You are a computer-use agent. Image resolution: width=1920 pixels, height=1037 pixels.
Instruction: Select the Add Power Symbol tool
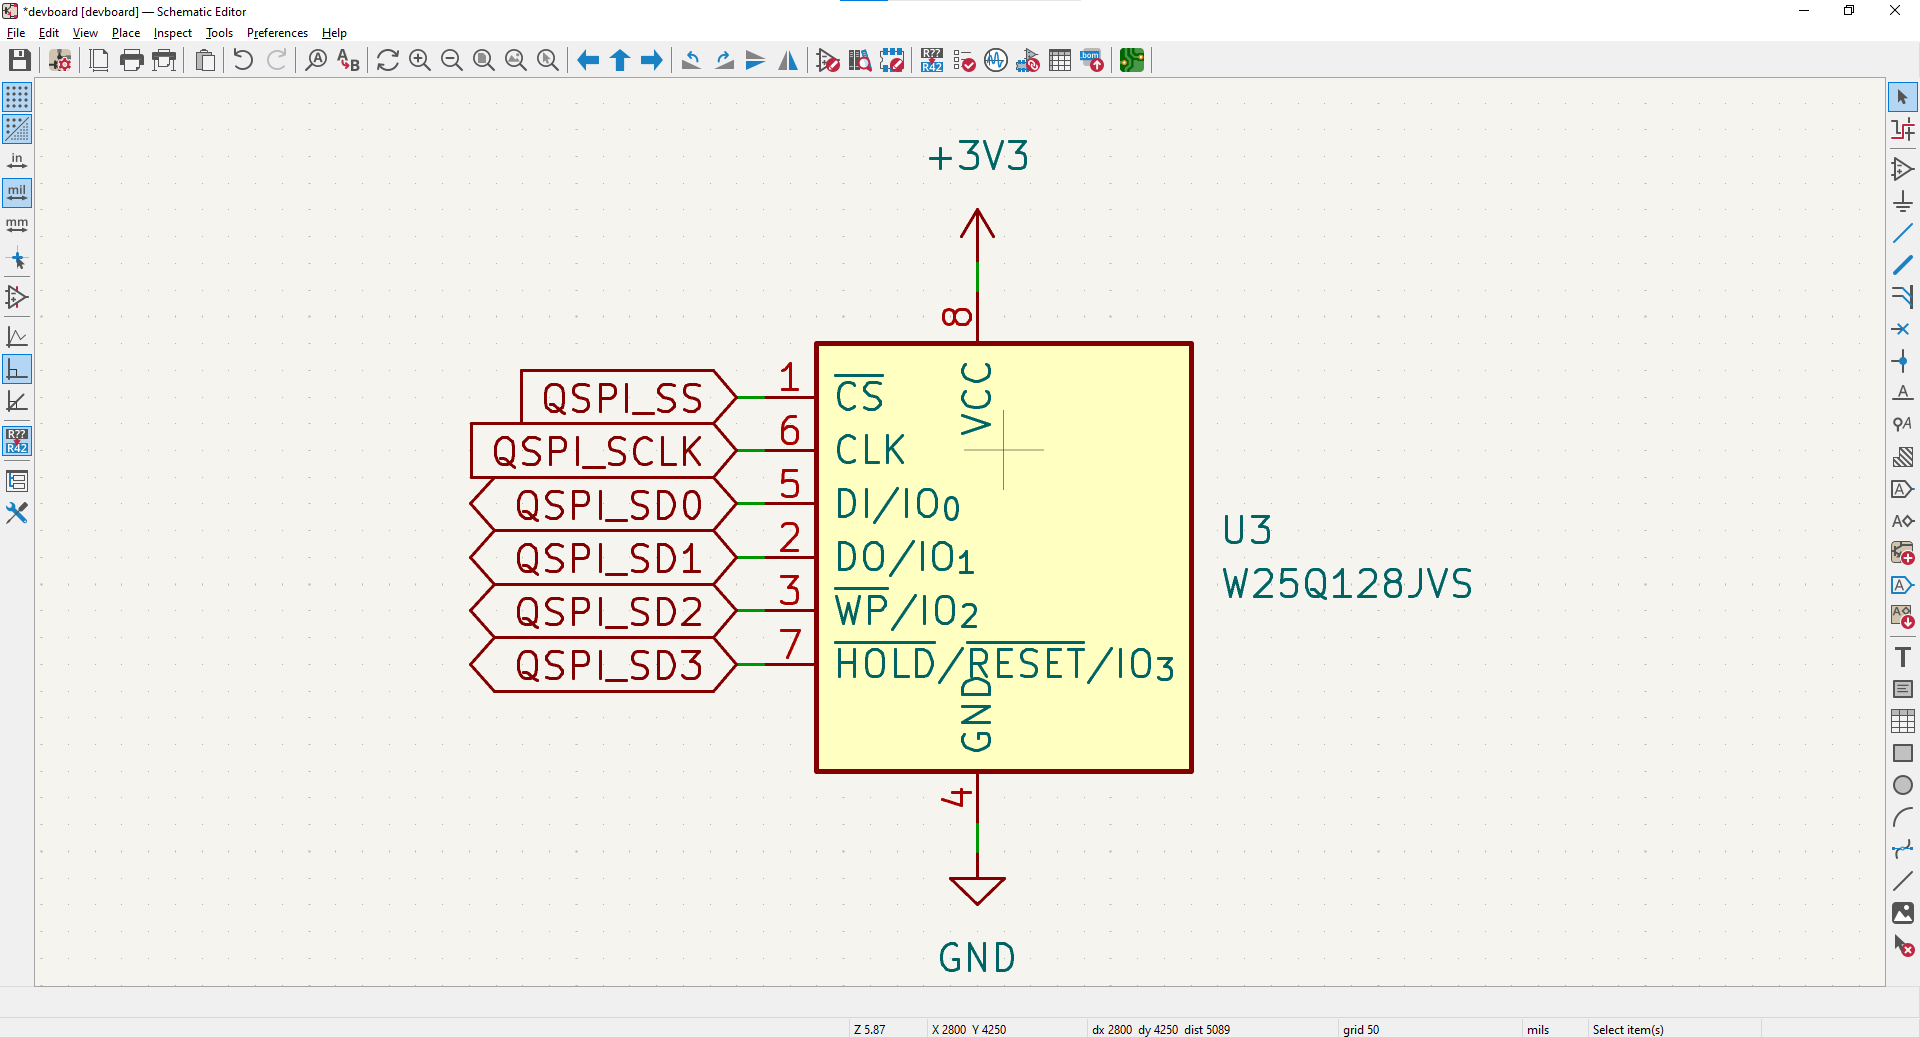(1902, 202)
